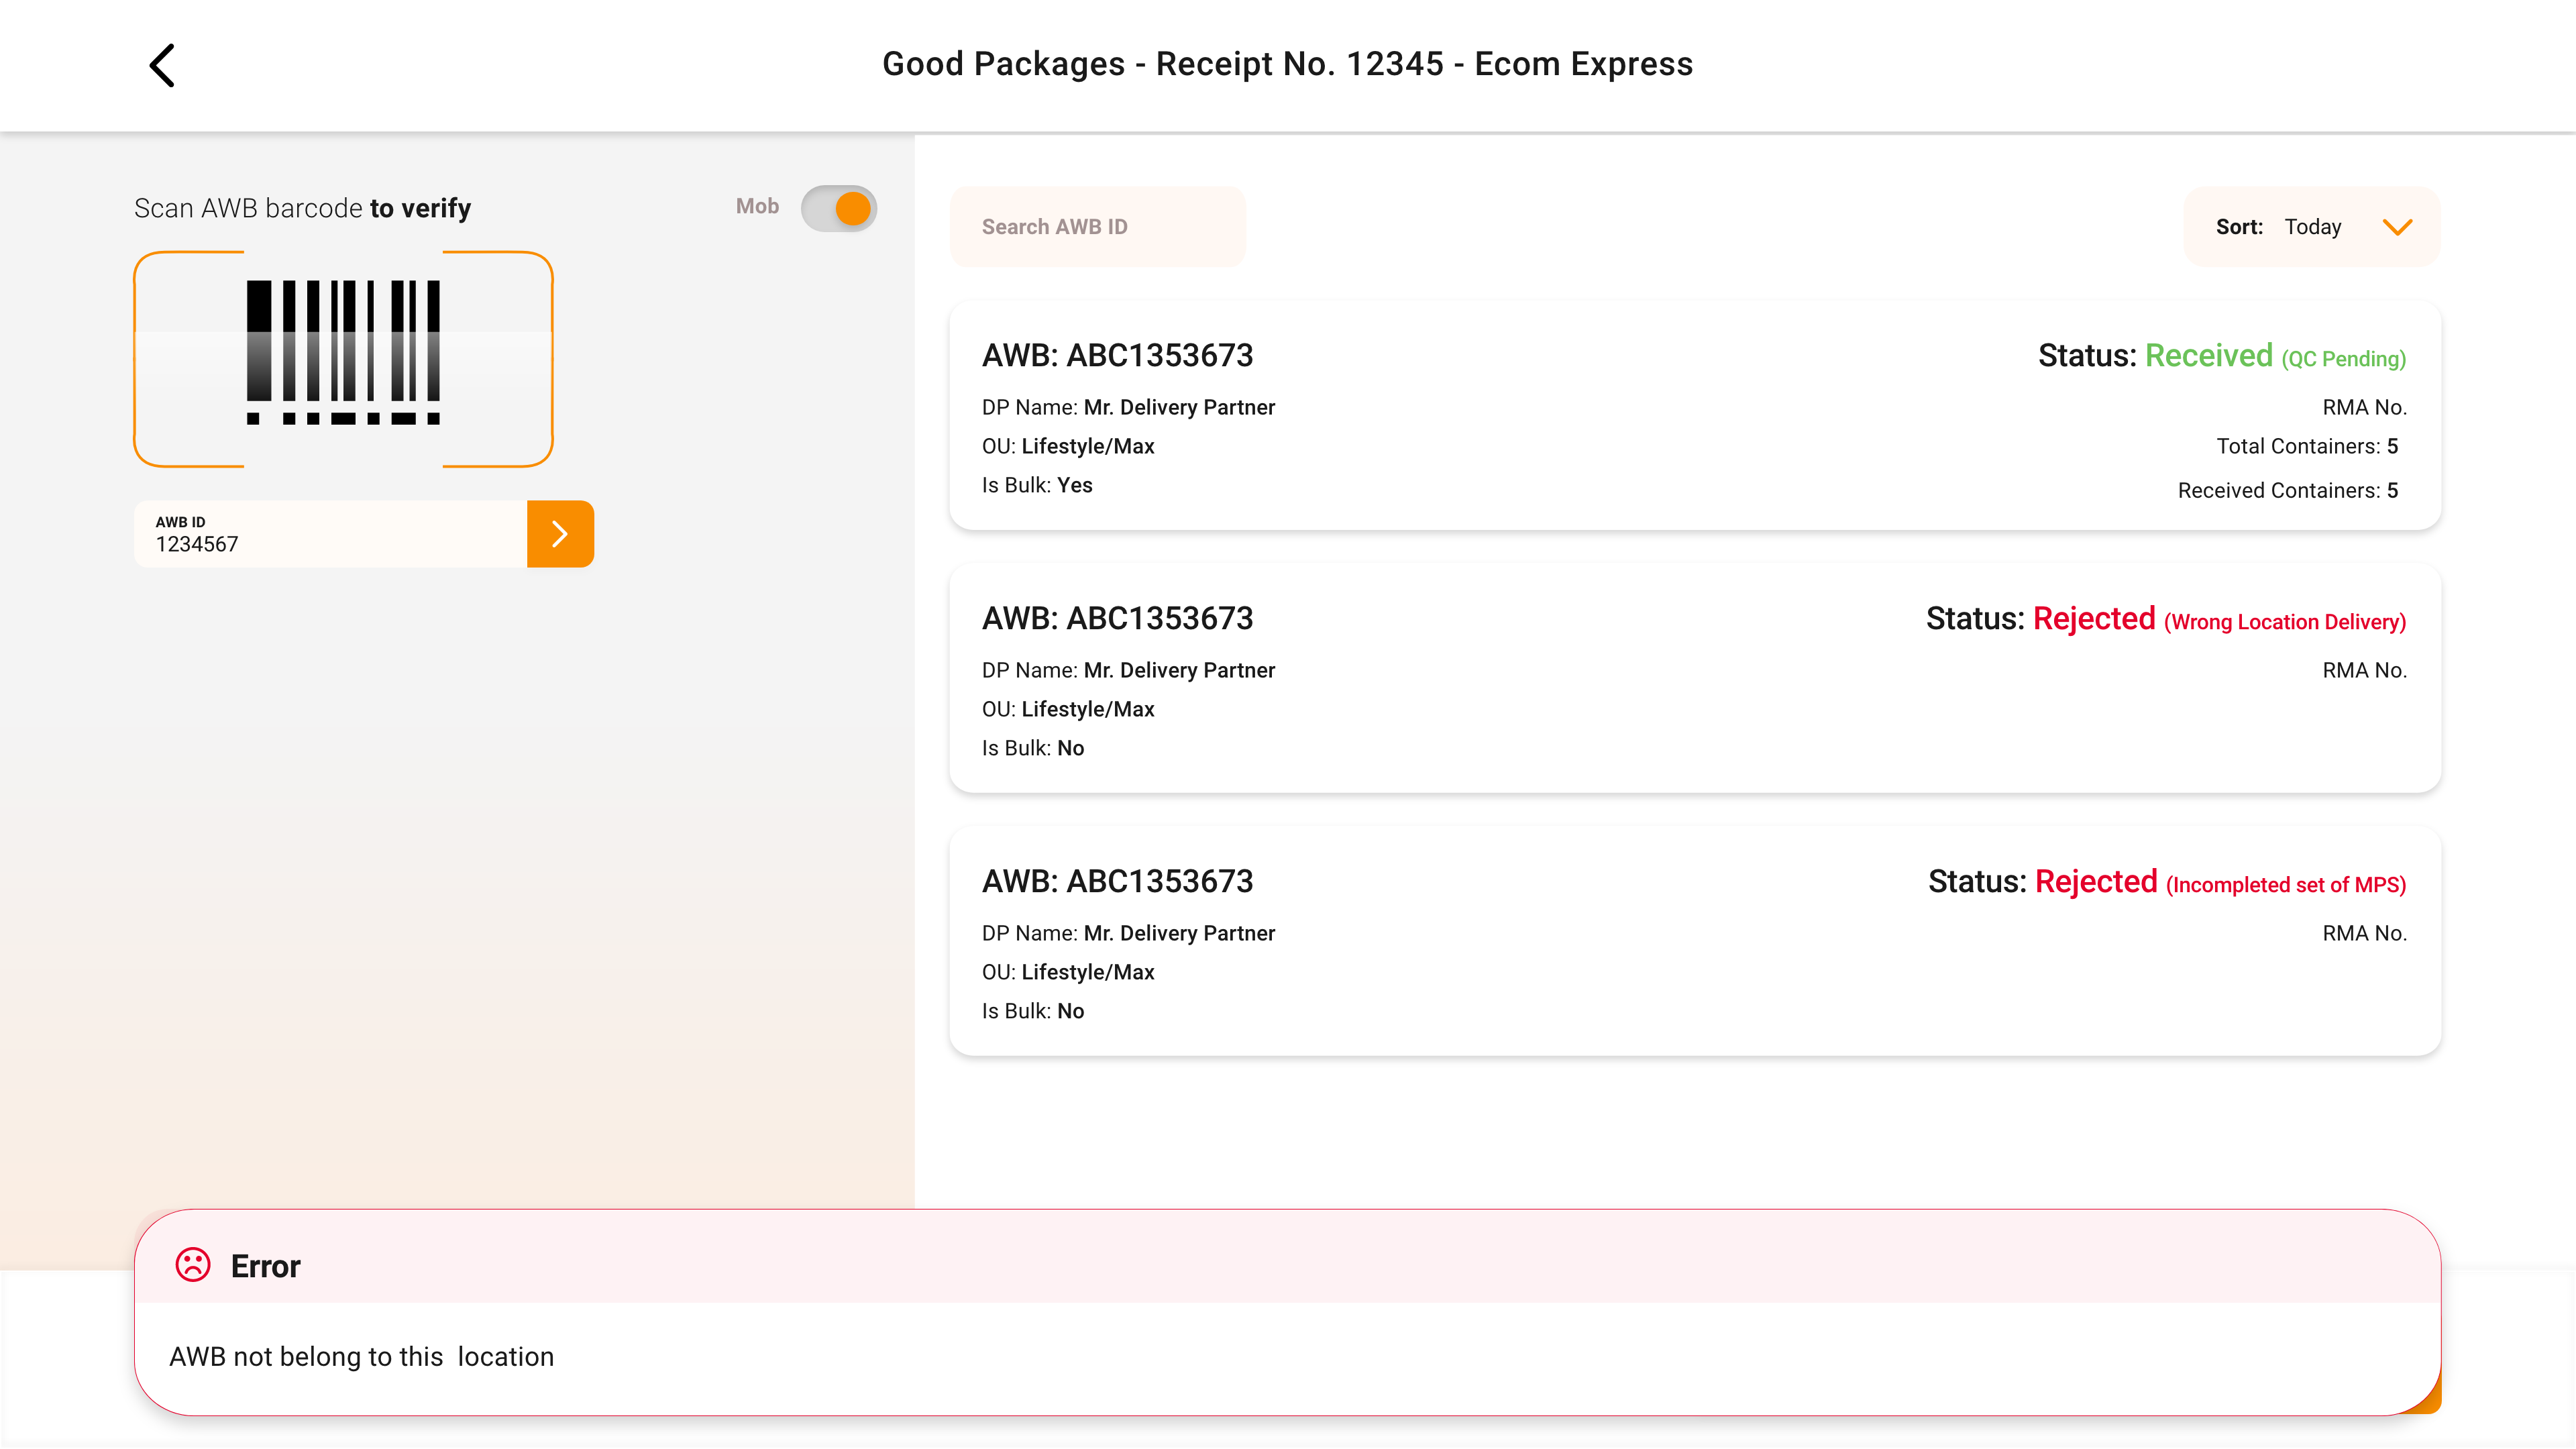2576x1449 pixels.
Task: Click the AWB not belong message
Action: [361, 1357]
